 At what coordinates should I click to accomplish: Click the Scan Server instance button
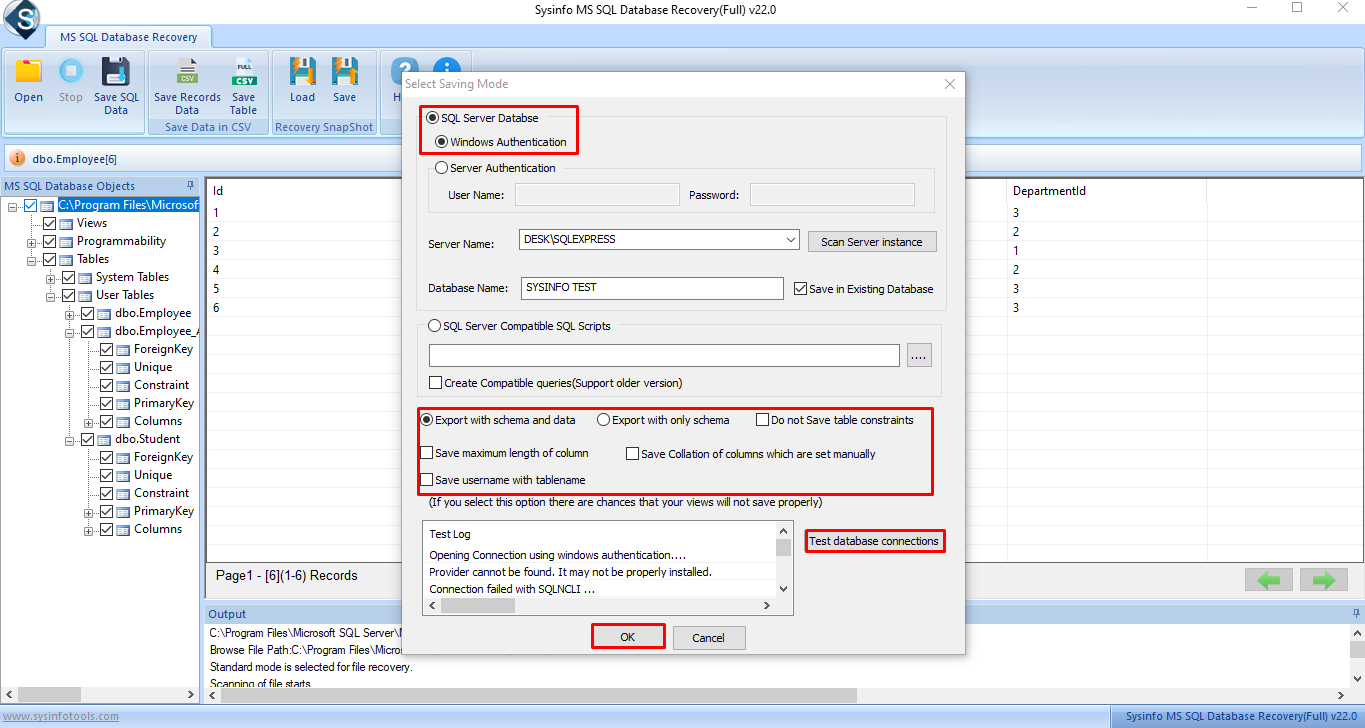tap(872, 242)
